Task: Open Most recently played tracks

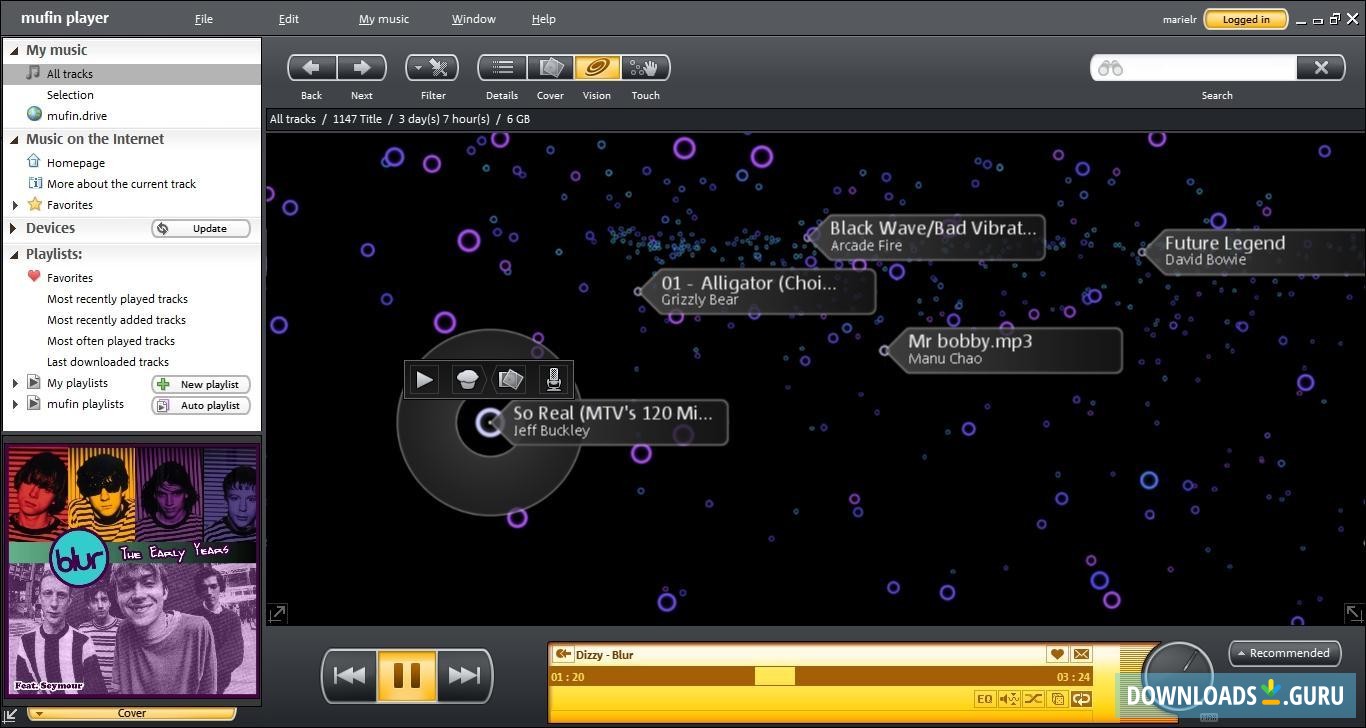Action: click(x=117, y=299)
